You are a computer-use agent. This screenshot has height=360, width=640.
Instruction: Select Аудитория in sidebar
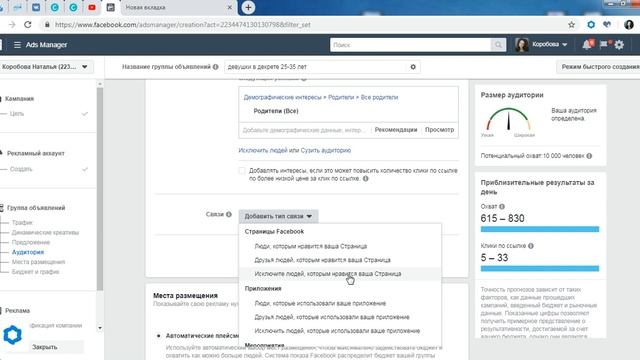tap(28, 252)
